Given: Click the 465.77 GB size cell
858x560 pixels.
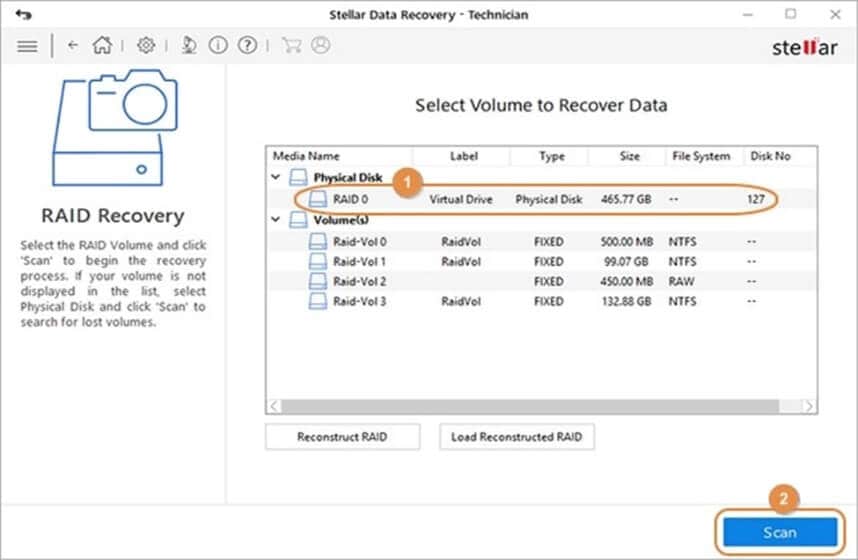Looking at the screenshot, I should pyautogui.click(x=626, y=199).
